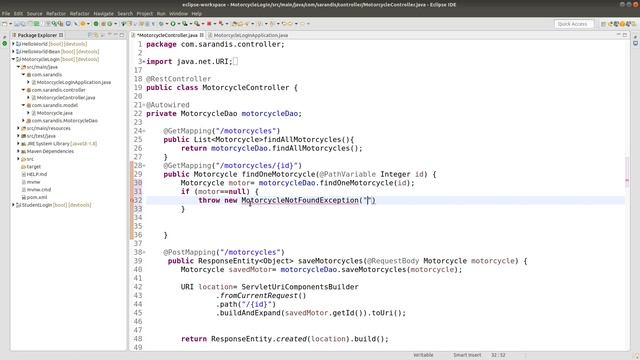Select the target folder in Package Explorer
The height and width of the screenshot is (360, 640).
tap(33, 167)
